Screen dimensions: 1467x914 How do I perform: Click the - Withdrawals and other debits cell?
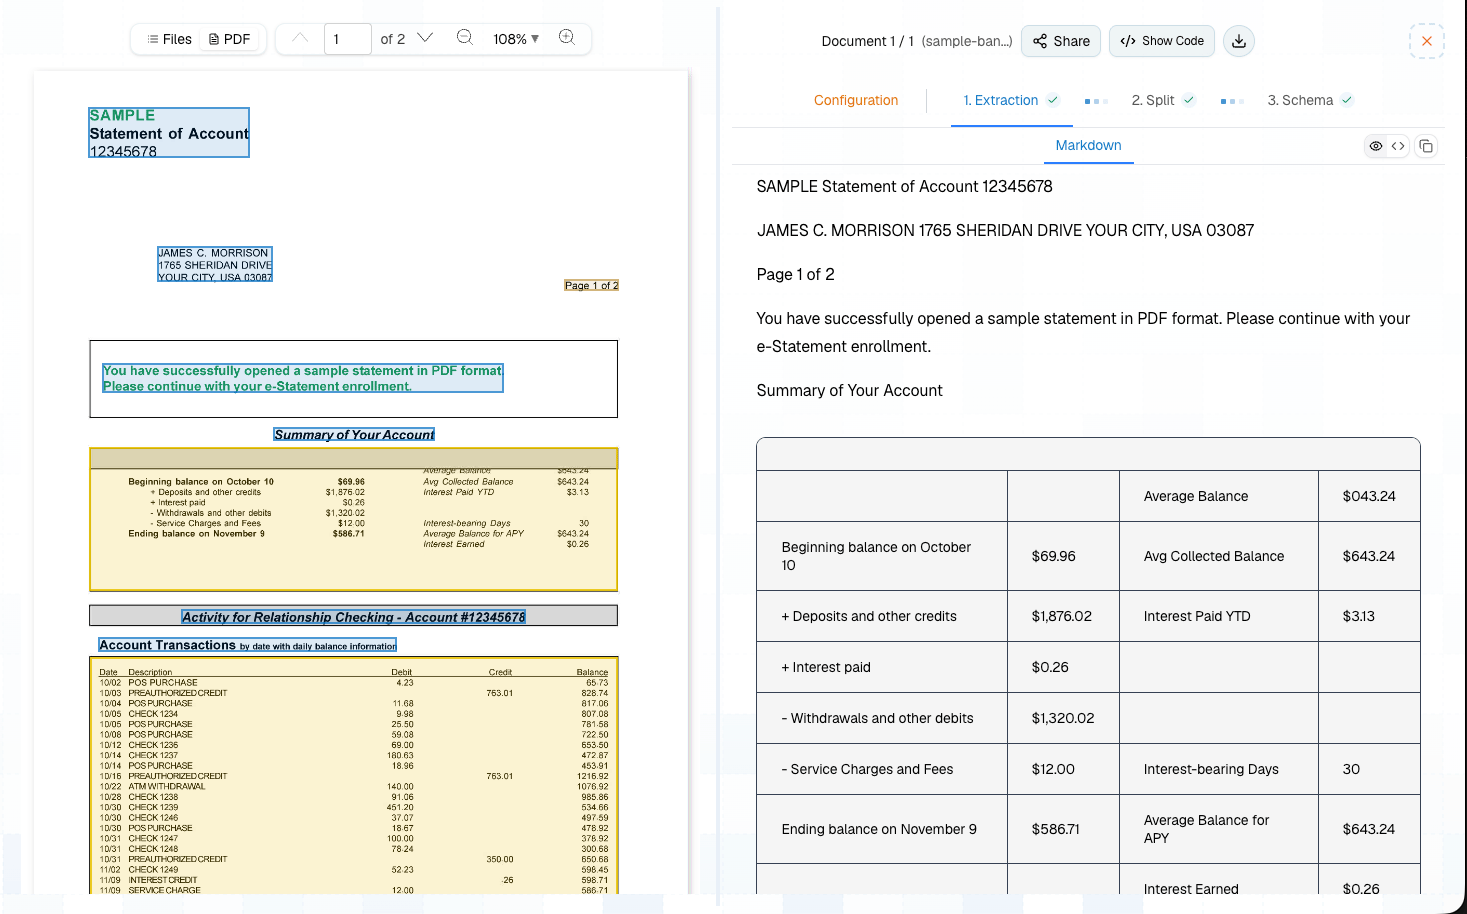coord(882,718)
